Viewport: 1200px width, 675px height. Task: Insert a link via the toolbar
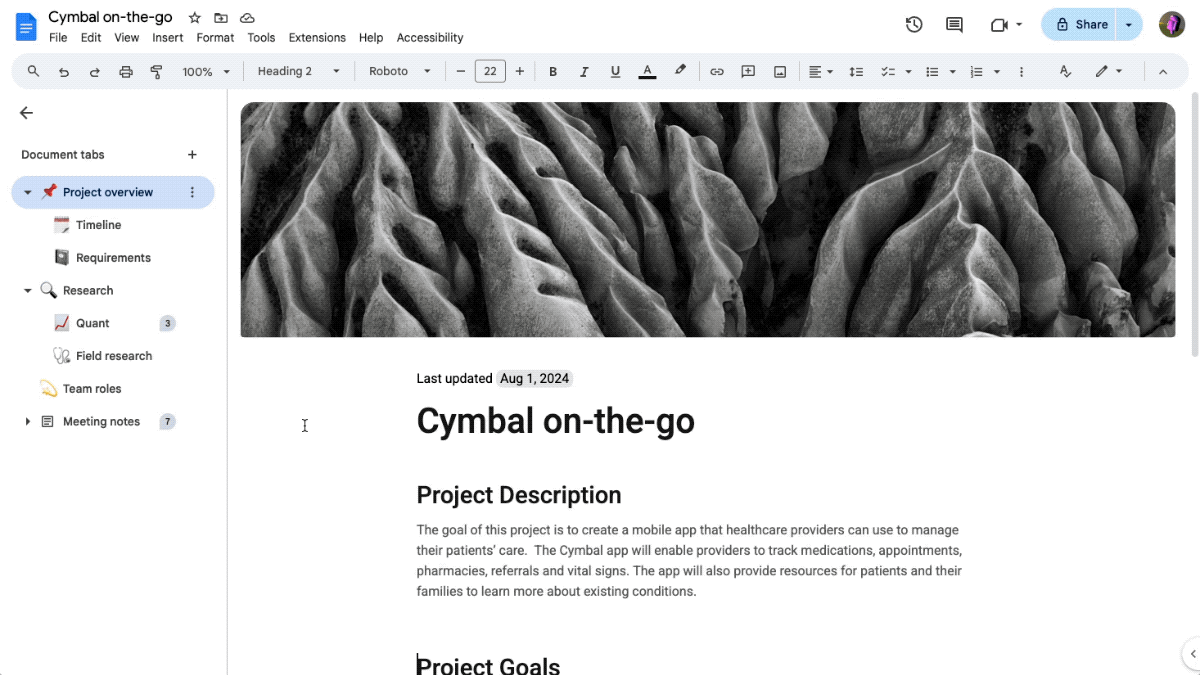click(x=716, y=71)
